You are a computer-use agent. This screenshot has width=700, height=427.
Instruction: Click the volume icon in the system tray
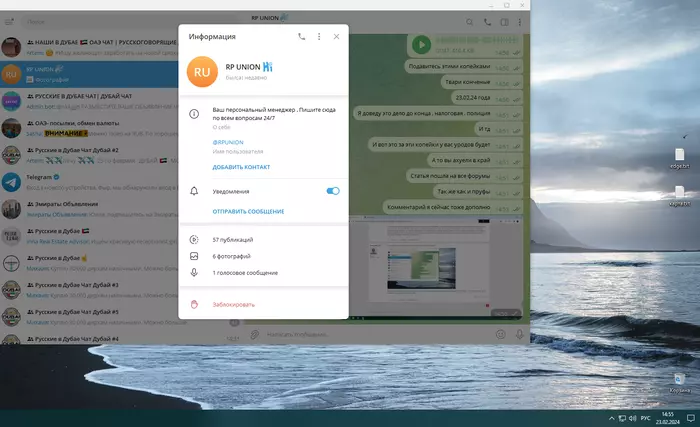coord(632,419)
